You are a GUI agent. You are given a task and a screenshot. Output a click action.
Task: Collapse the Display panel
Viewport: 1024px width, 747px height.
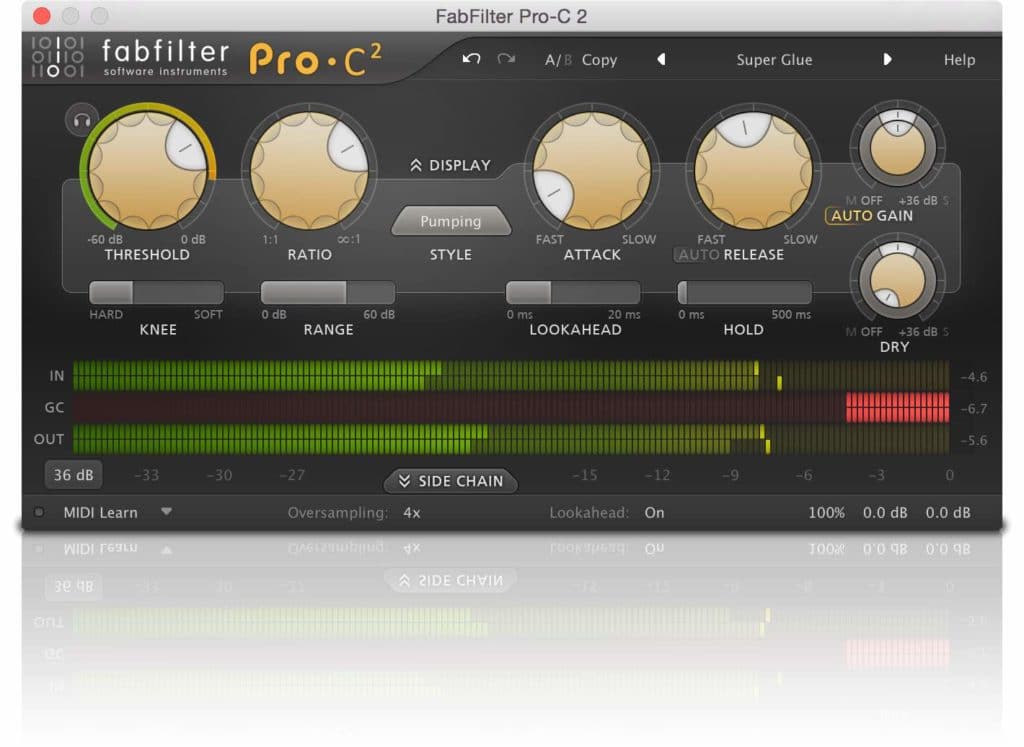(x=451, y=165)
